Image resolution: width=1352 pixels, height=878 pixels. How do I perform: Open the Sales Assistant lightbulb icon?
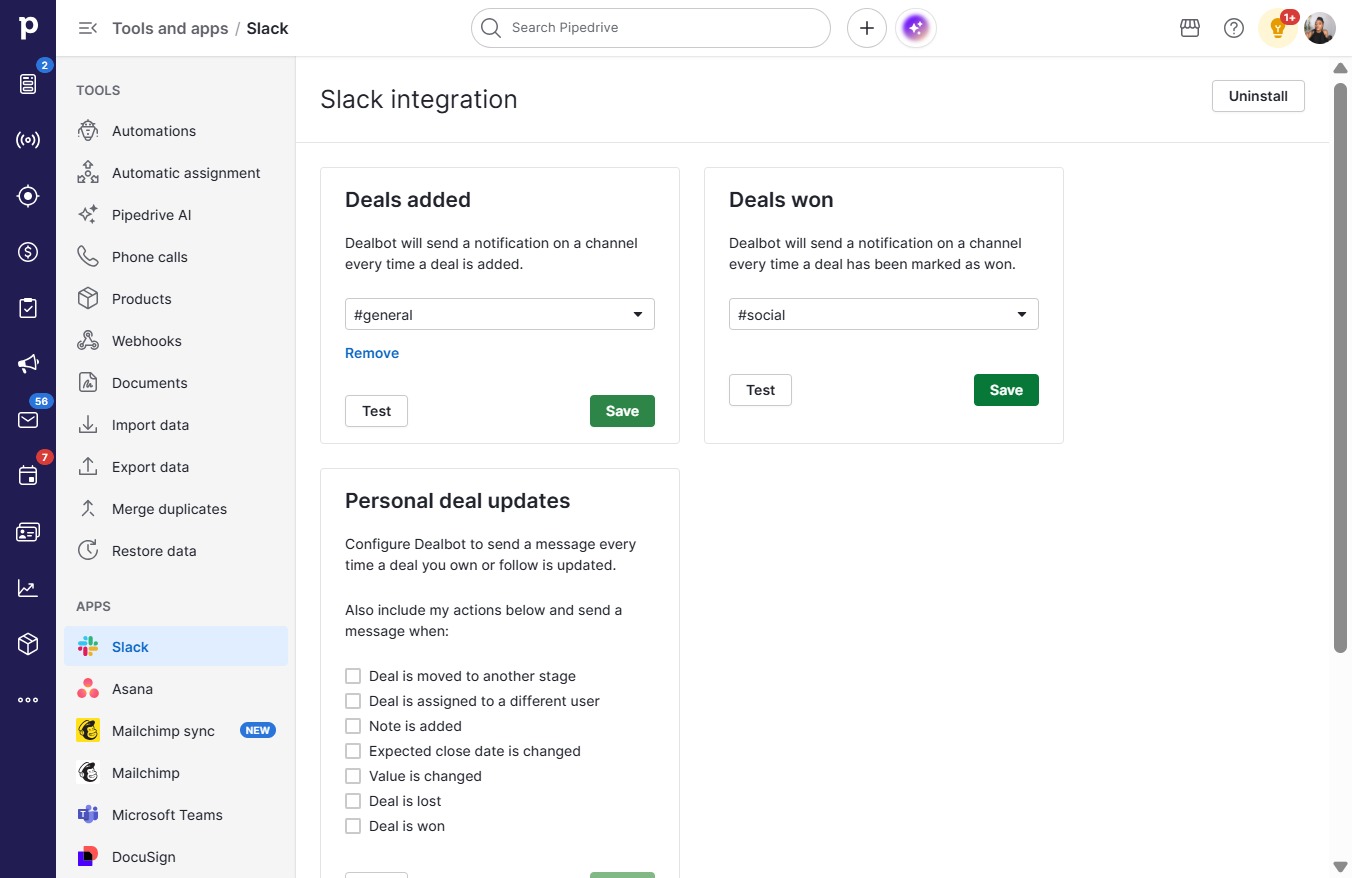(x=1278, y=28)
